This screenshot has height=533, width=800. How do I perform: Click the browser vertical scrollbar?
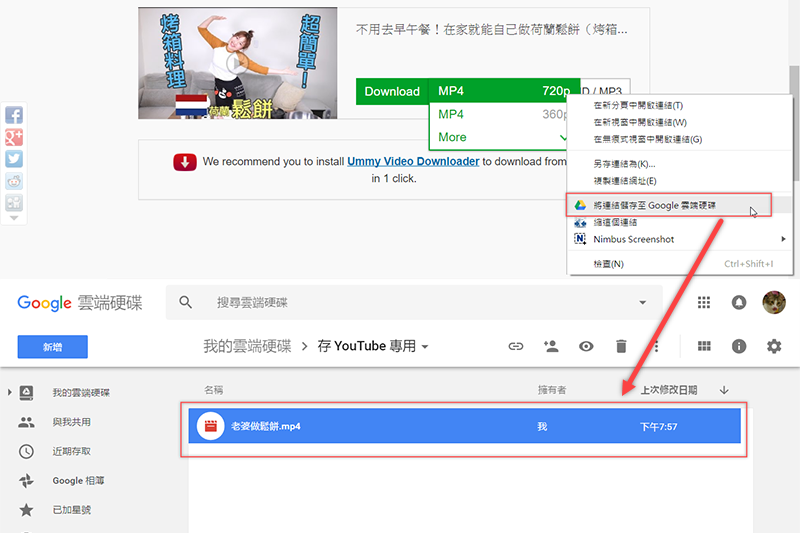(794, 122)
